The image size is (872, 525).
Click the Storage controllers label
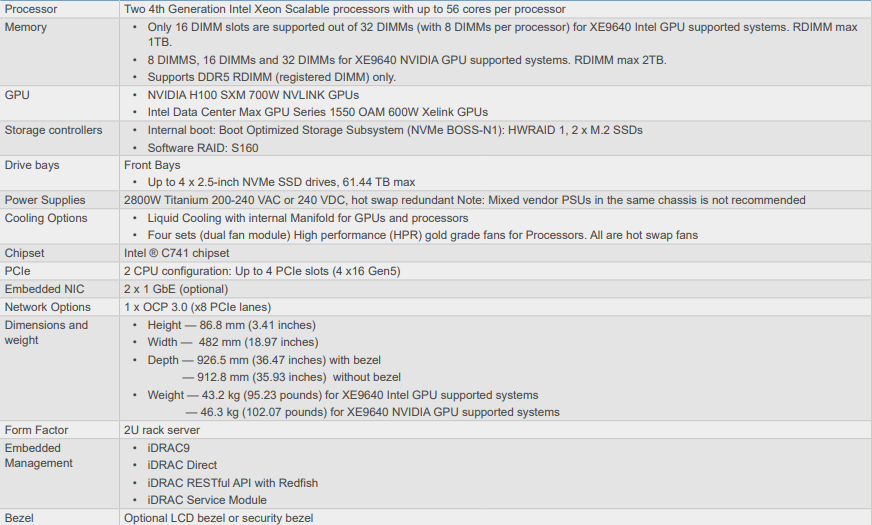(x=53, y=130)
